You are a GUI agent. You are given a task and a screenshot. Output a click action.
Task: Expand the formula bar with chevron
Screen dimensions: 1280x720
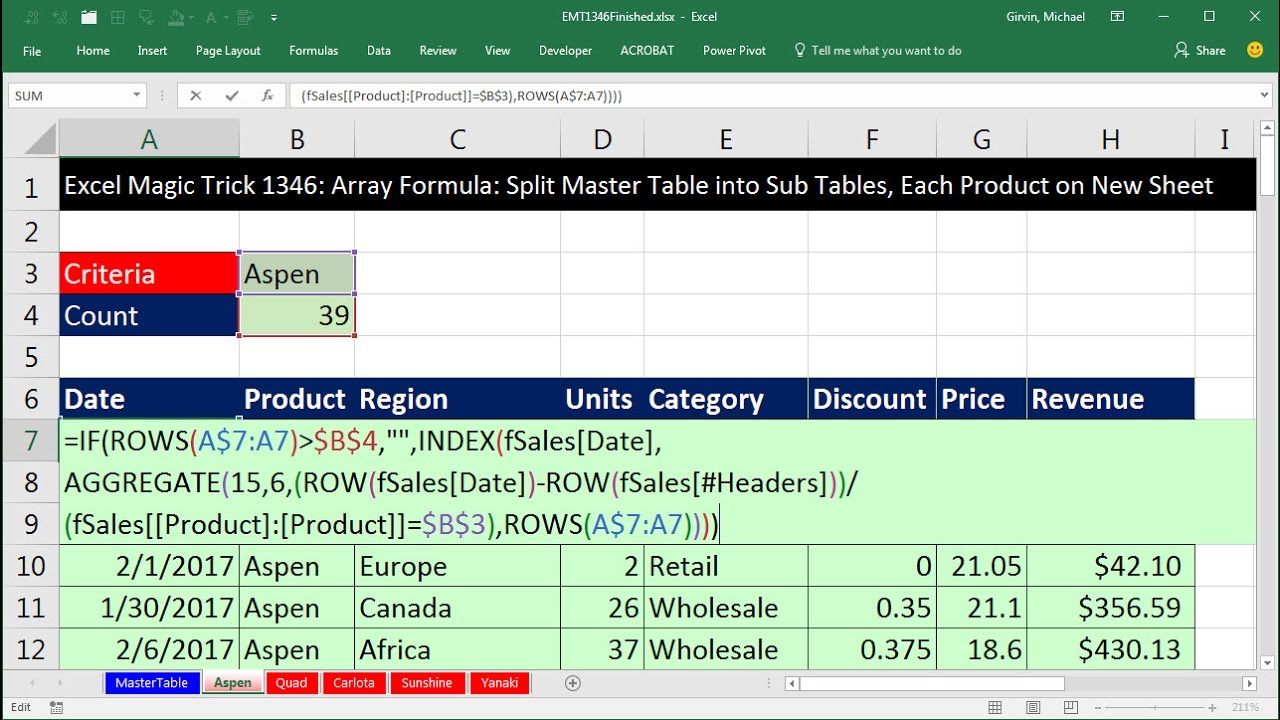tap(1265, 96)
